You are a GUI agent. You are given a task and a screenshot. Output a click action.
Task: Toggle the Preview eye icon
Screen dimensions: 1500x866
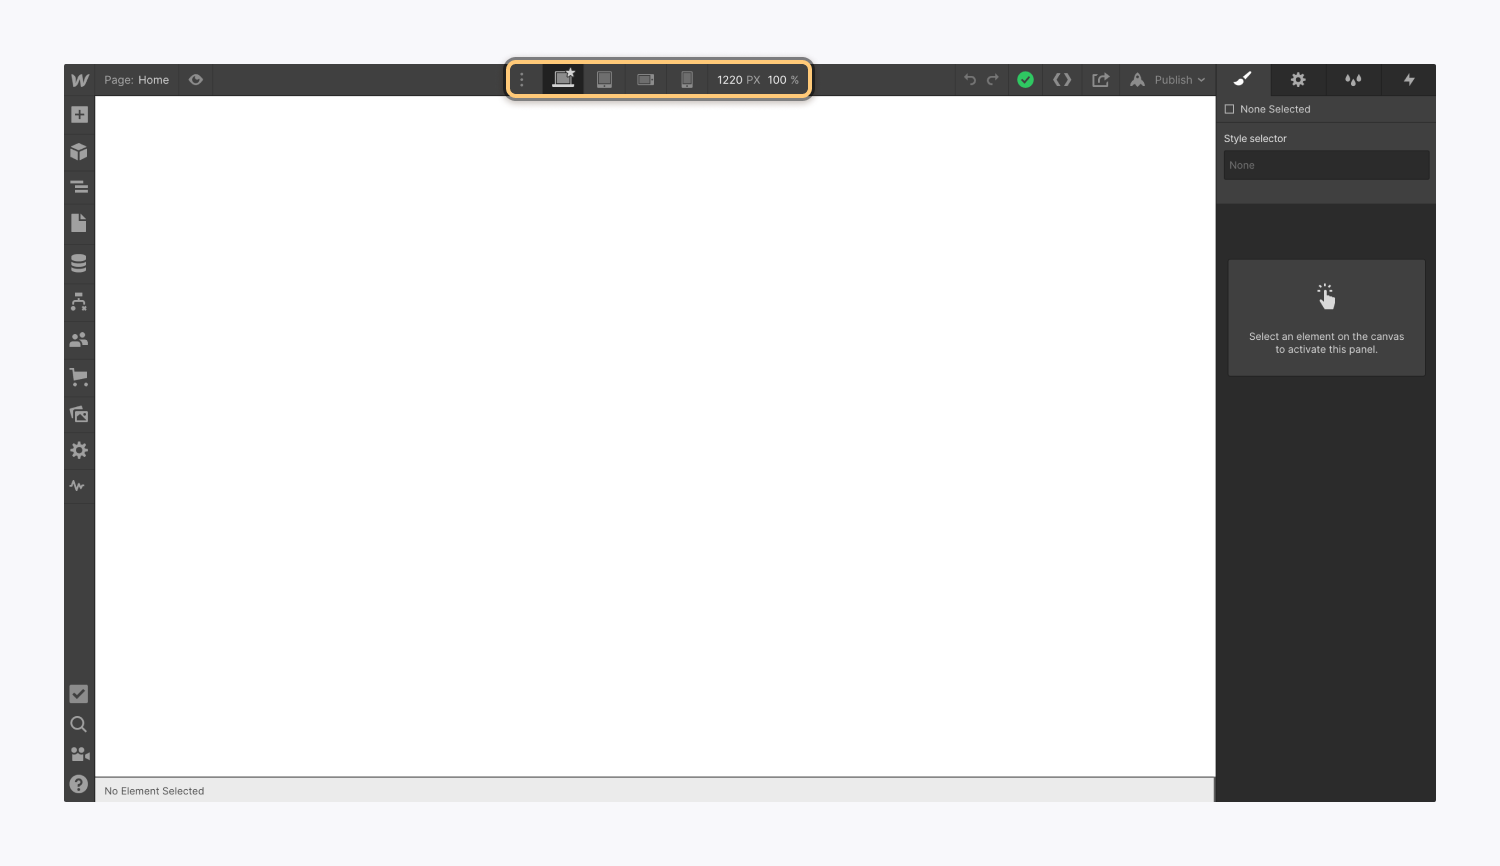[196, 80]
